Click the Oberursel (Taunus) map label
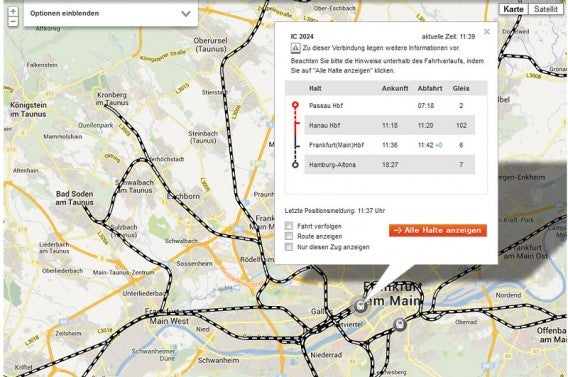This screenshot has width=568, height=377. (210, 45)
